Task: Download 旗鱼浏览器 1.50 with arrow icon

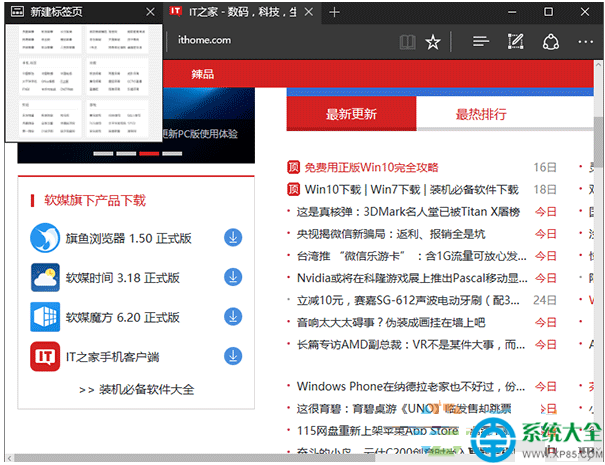Action: (x=233, y=238)
